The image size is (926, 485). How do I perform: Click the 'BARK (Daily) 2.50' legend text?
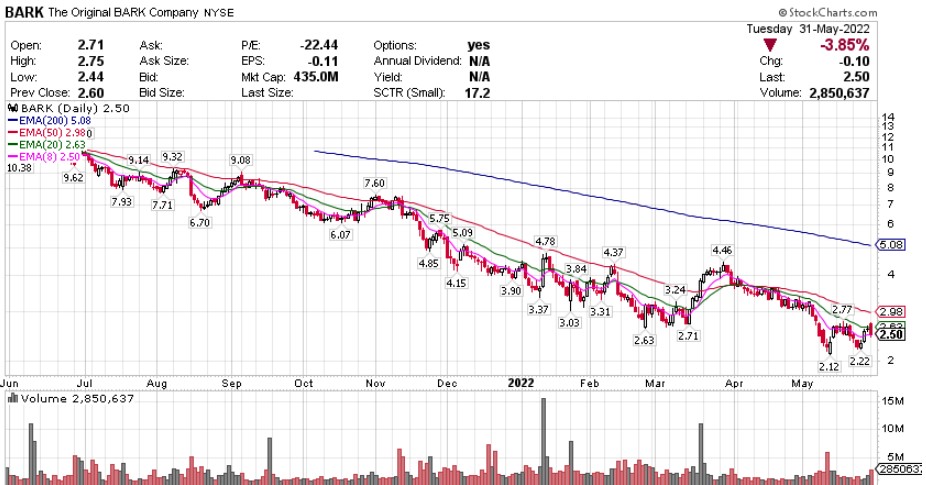[x=75, y=109]
